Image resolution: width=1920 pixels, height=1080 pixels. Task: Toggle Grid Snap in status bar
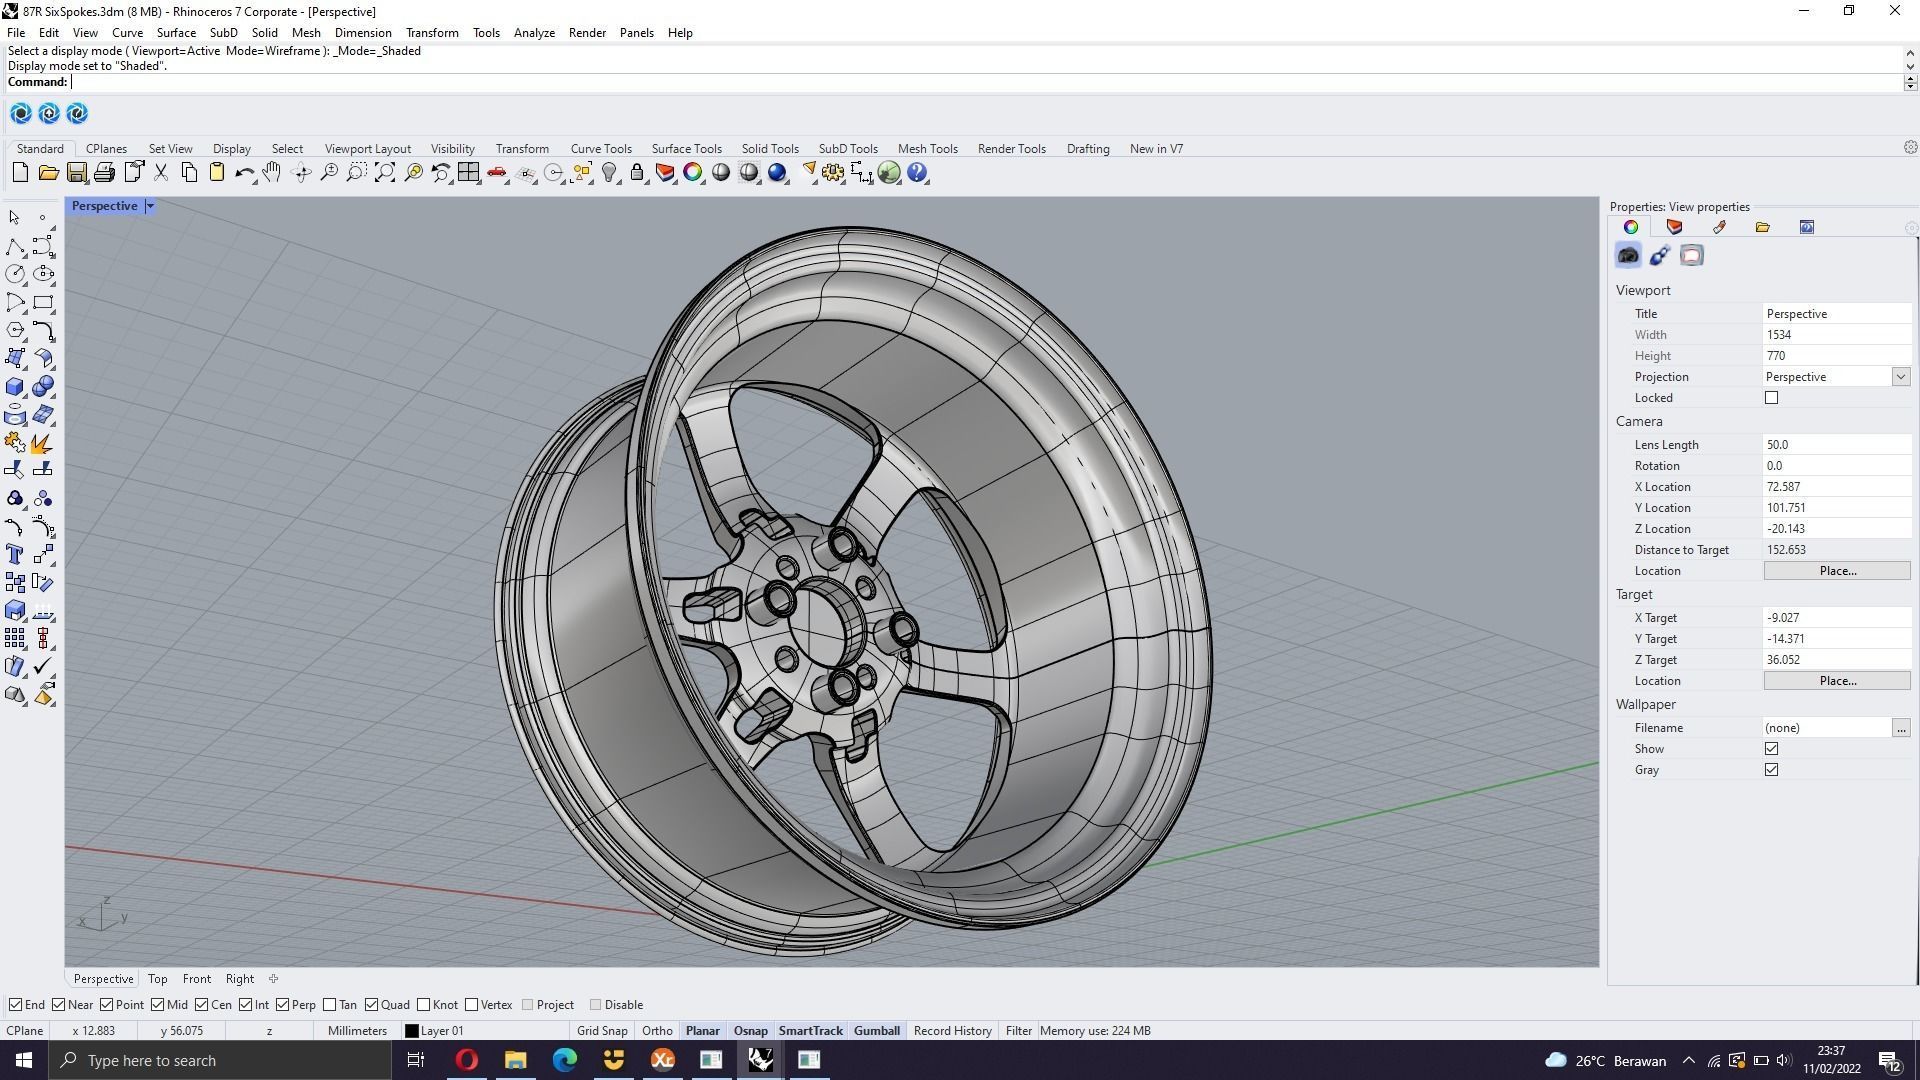tap(602, 1031)
